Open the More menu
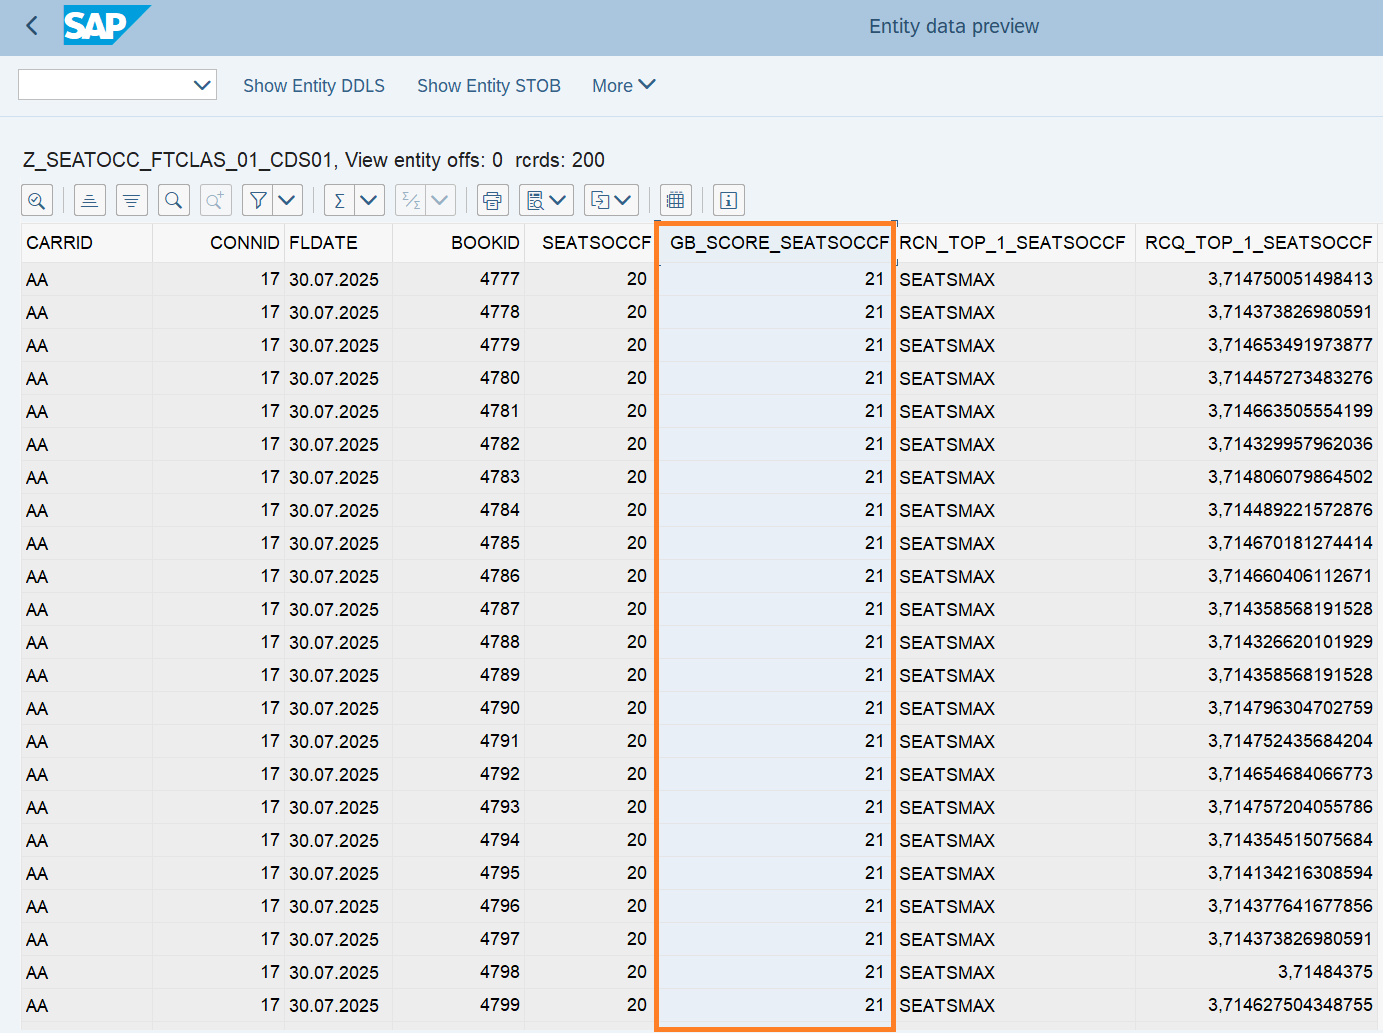1383x1033 pixels. [623, 86]
